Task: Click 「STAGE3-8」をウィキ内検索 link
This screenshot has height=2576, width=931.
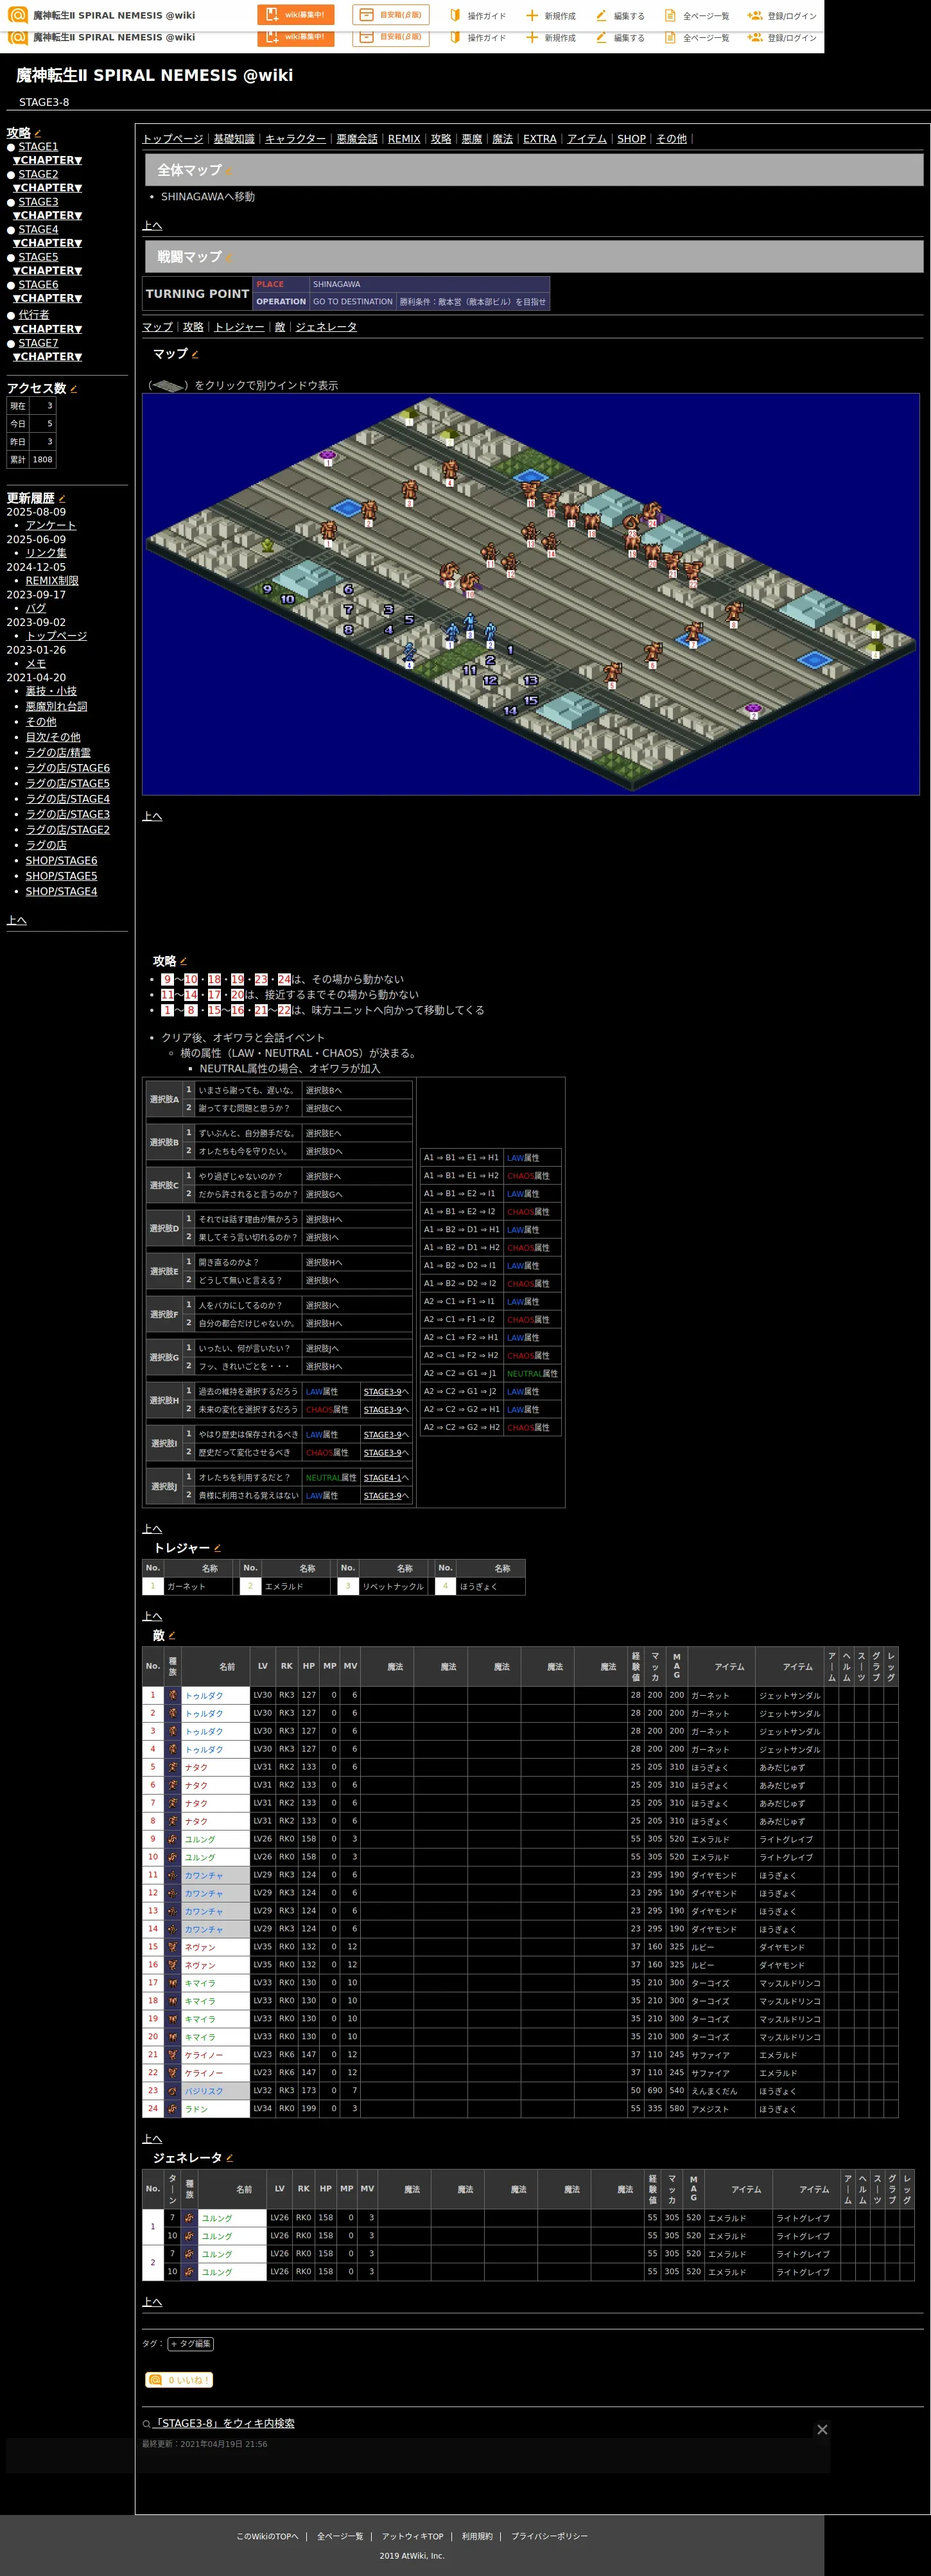Action: point(224,2424)
